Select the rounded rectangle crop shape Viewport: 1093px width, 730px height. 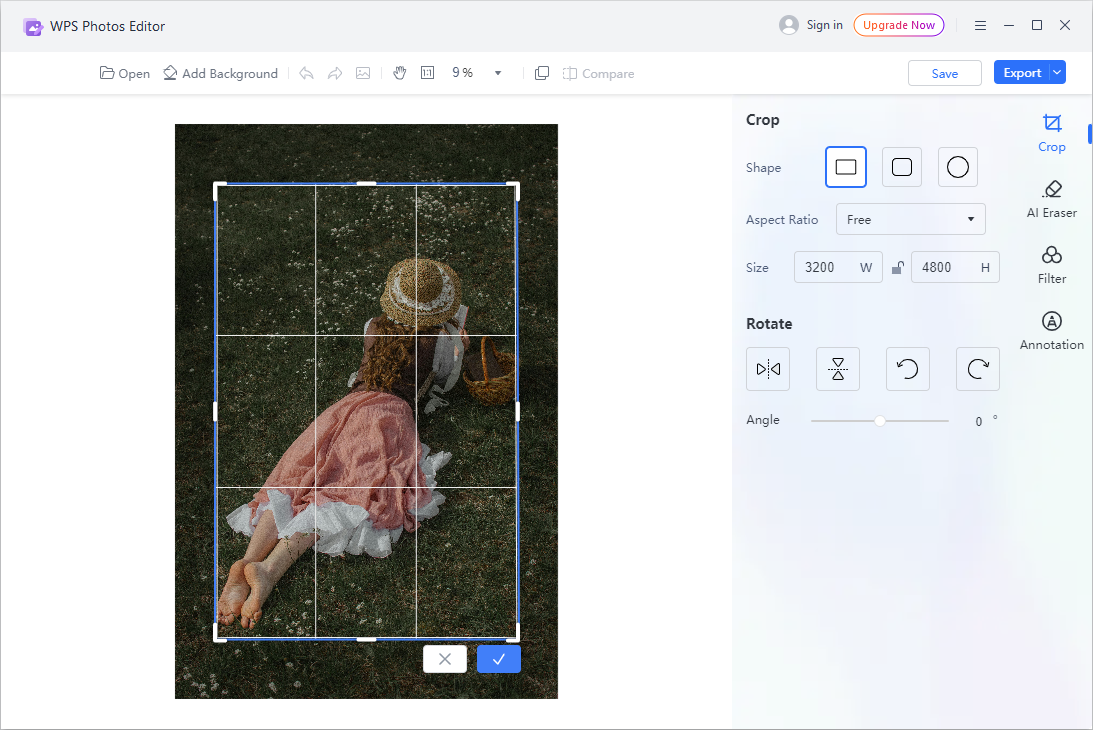point(902,167)
